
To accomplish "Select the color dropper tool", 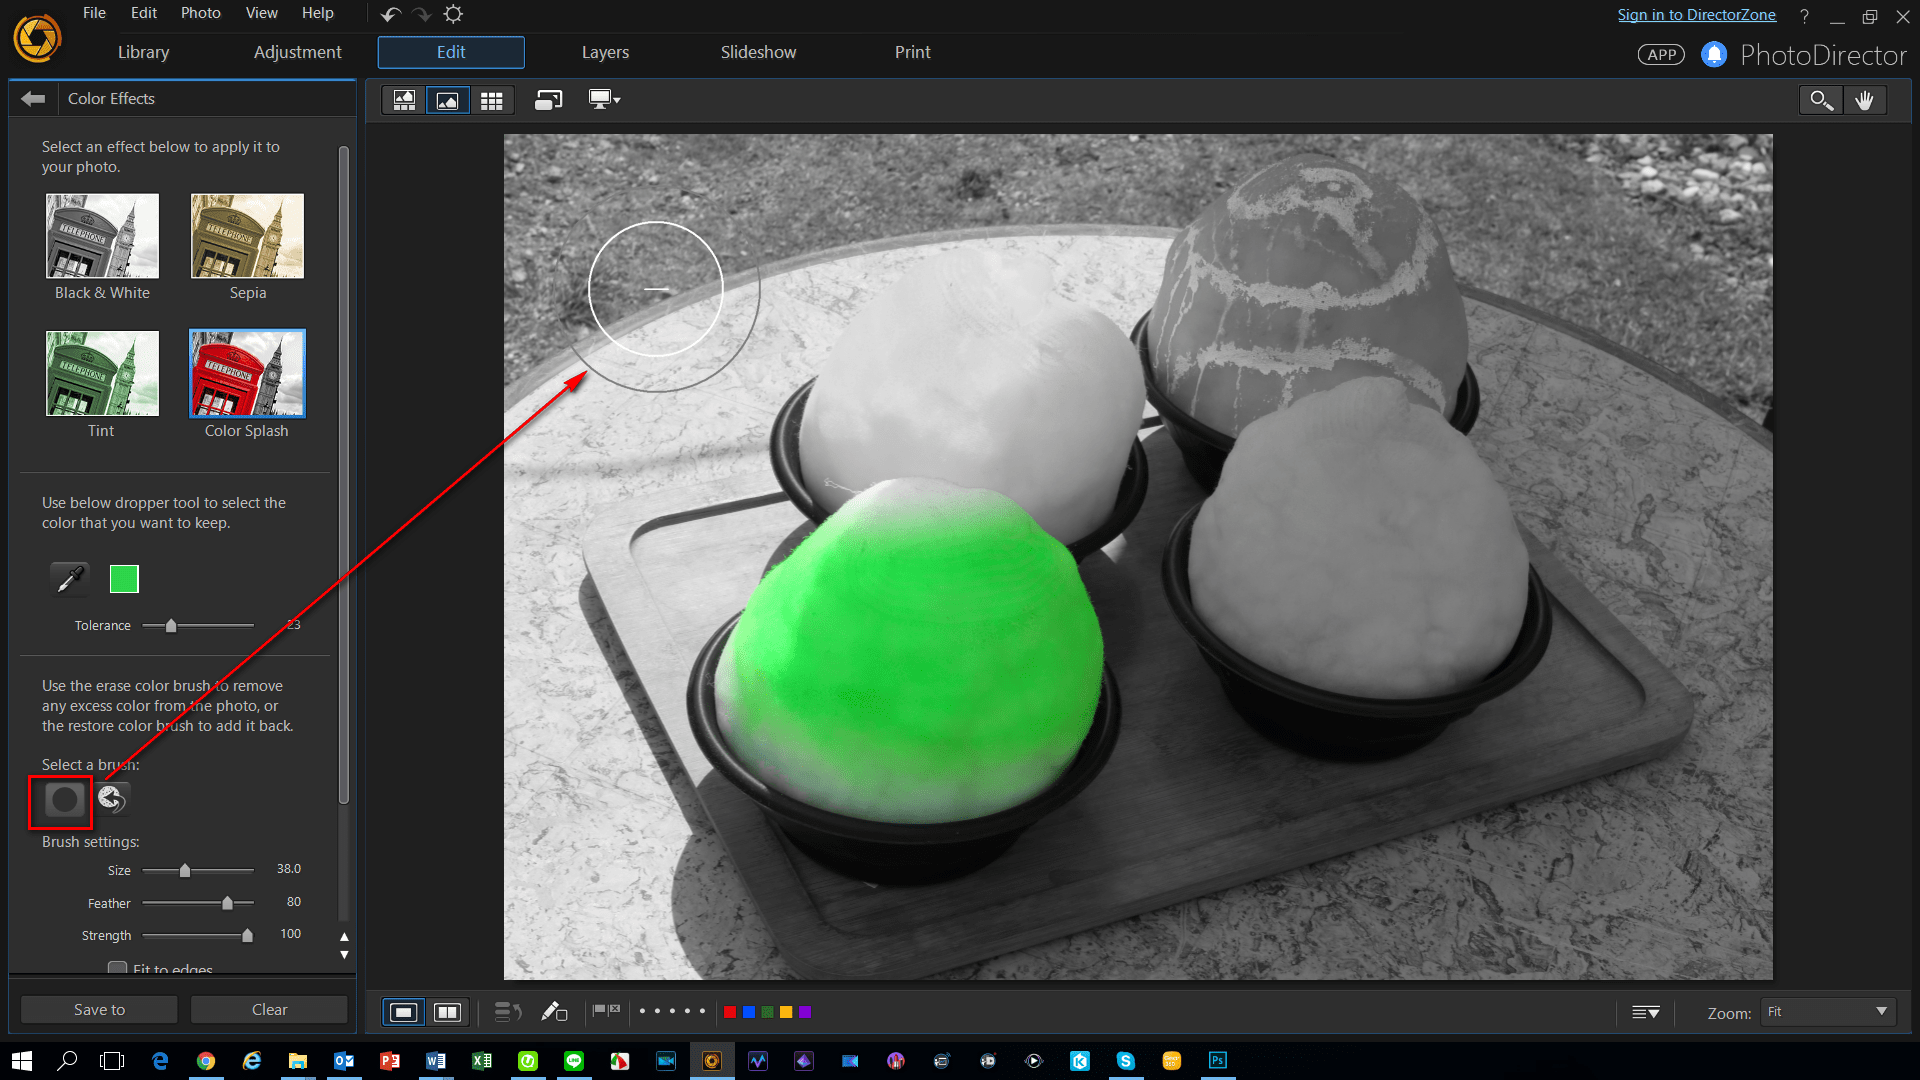I will [69, 579].
